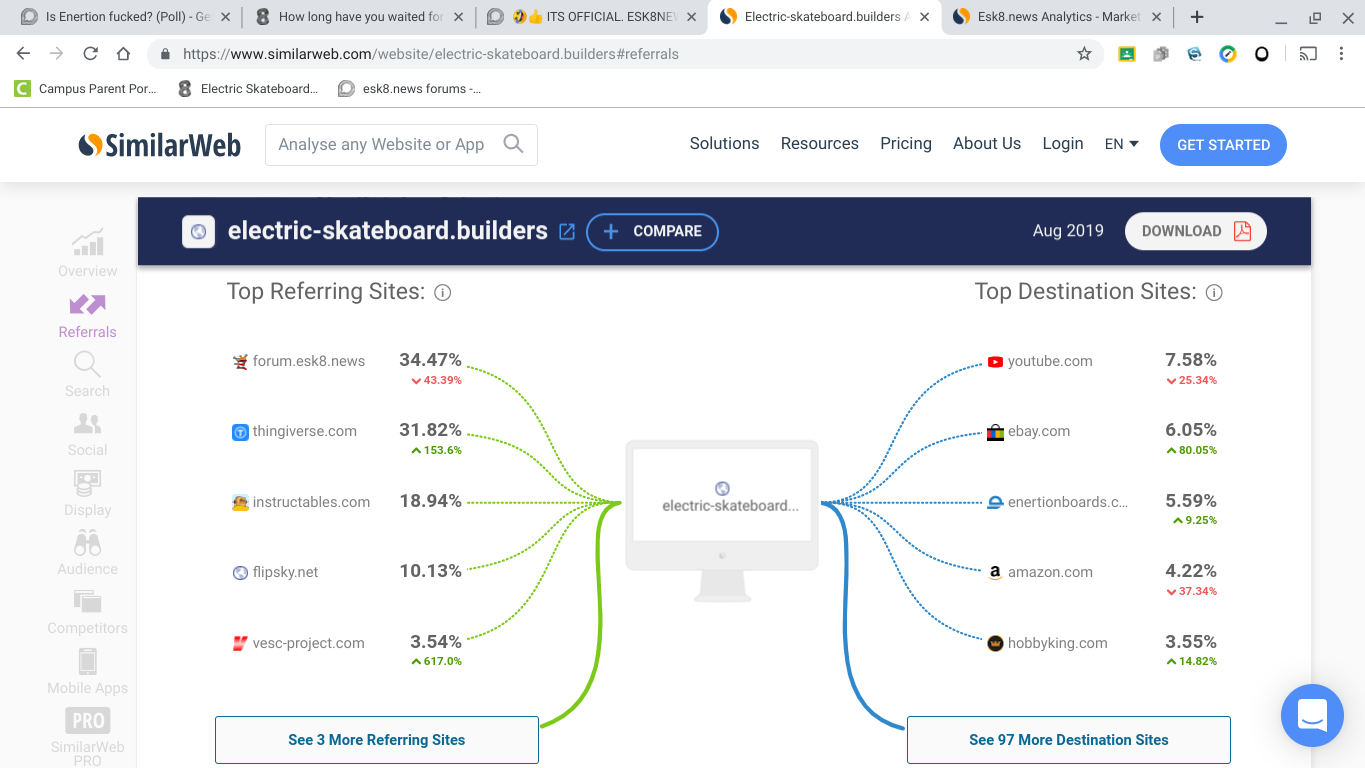Open the Overview sidebar section
Image resolution: width=1365 pixels, height=768 pixels.
coord(88,253)
